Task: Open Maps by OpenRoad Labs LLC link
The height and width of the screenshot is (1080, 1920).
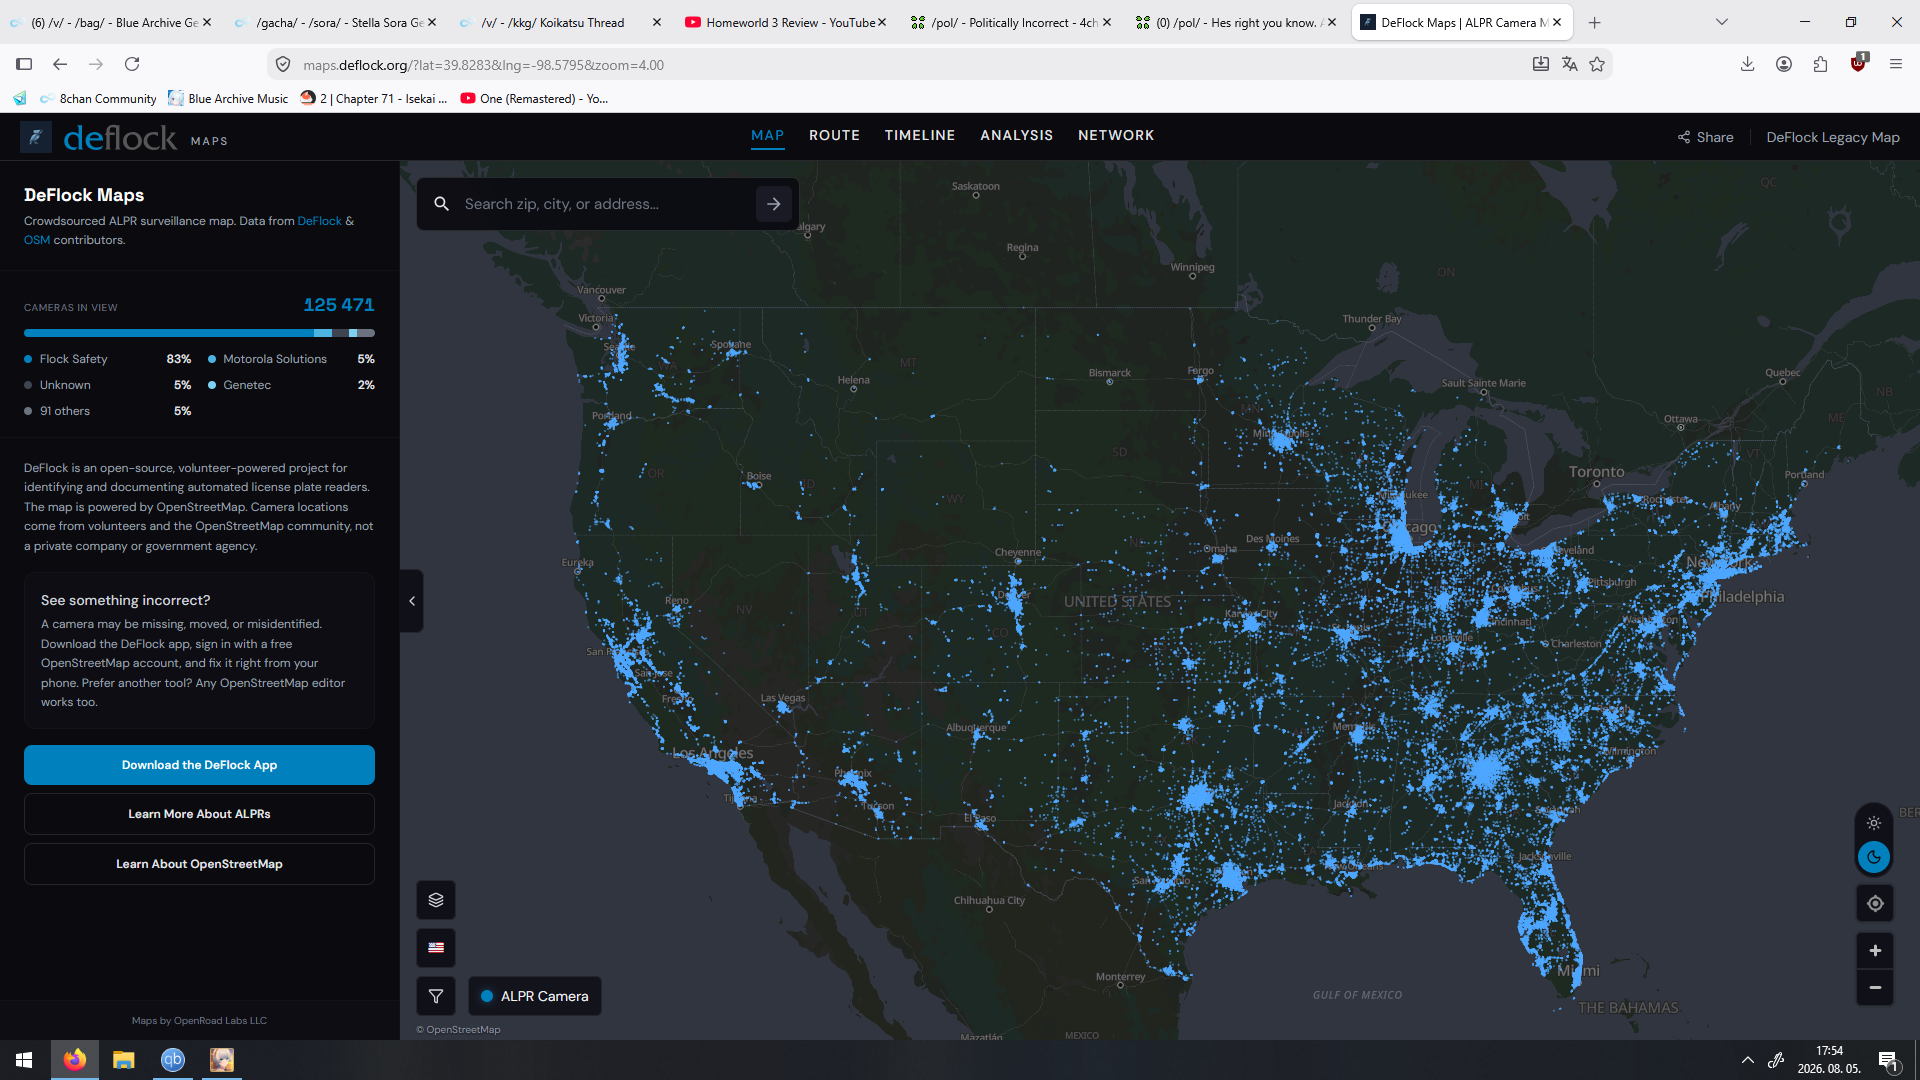Action: point(199,1021)
